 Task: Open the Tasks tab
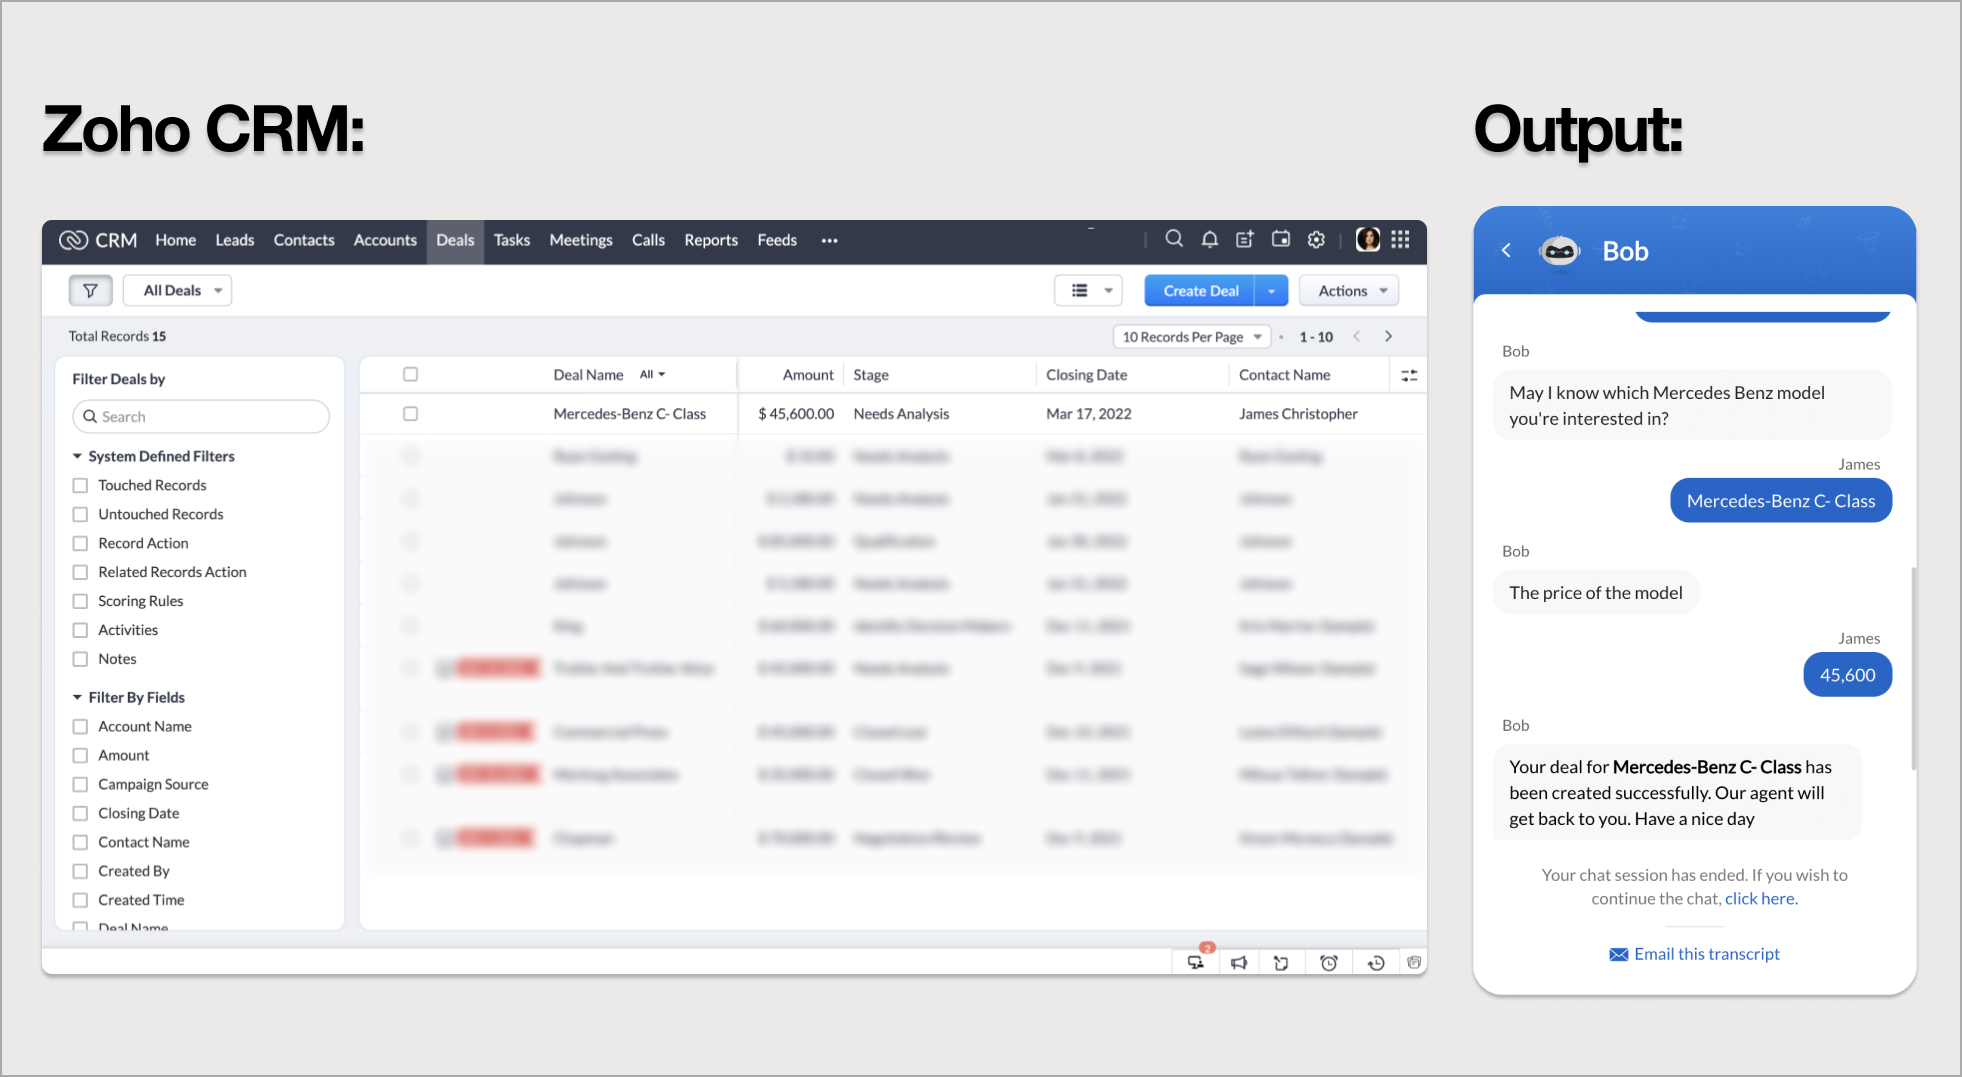coord(512,240)
